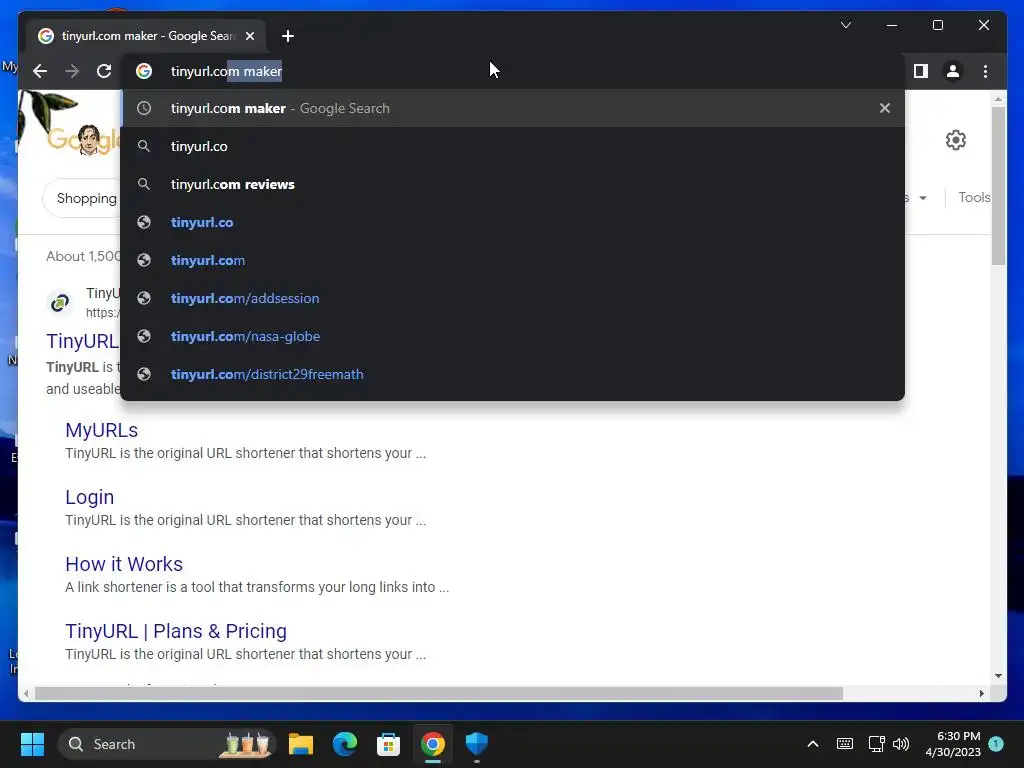Click the Chrome taskbar icon
The height and width of the screenshot is (768, 1024).
click(433, 744)
